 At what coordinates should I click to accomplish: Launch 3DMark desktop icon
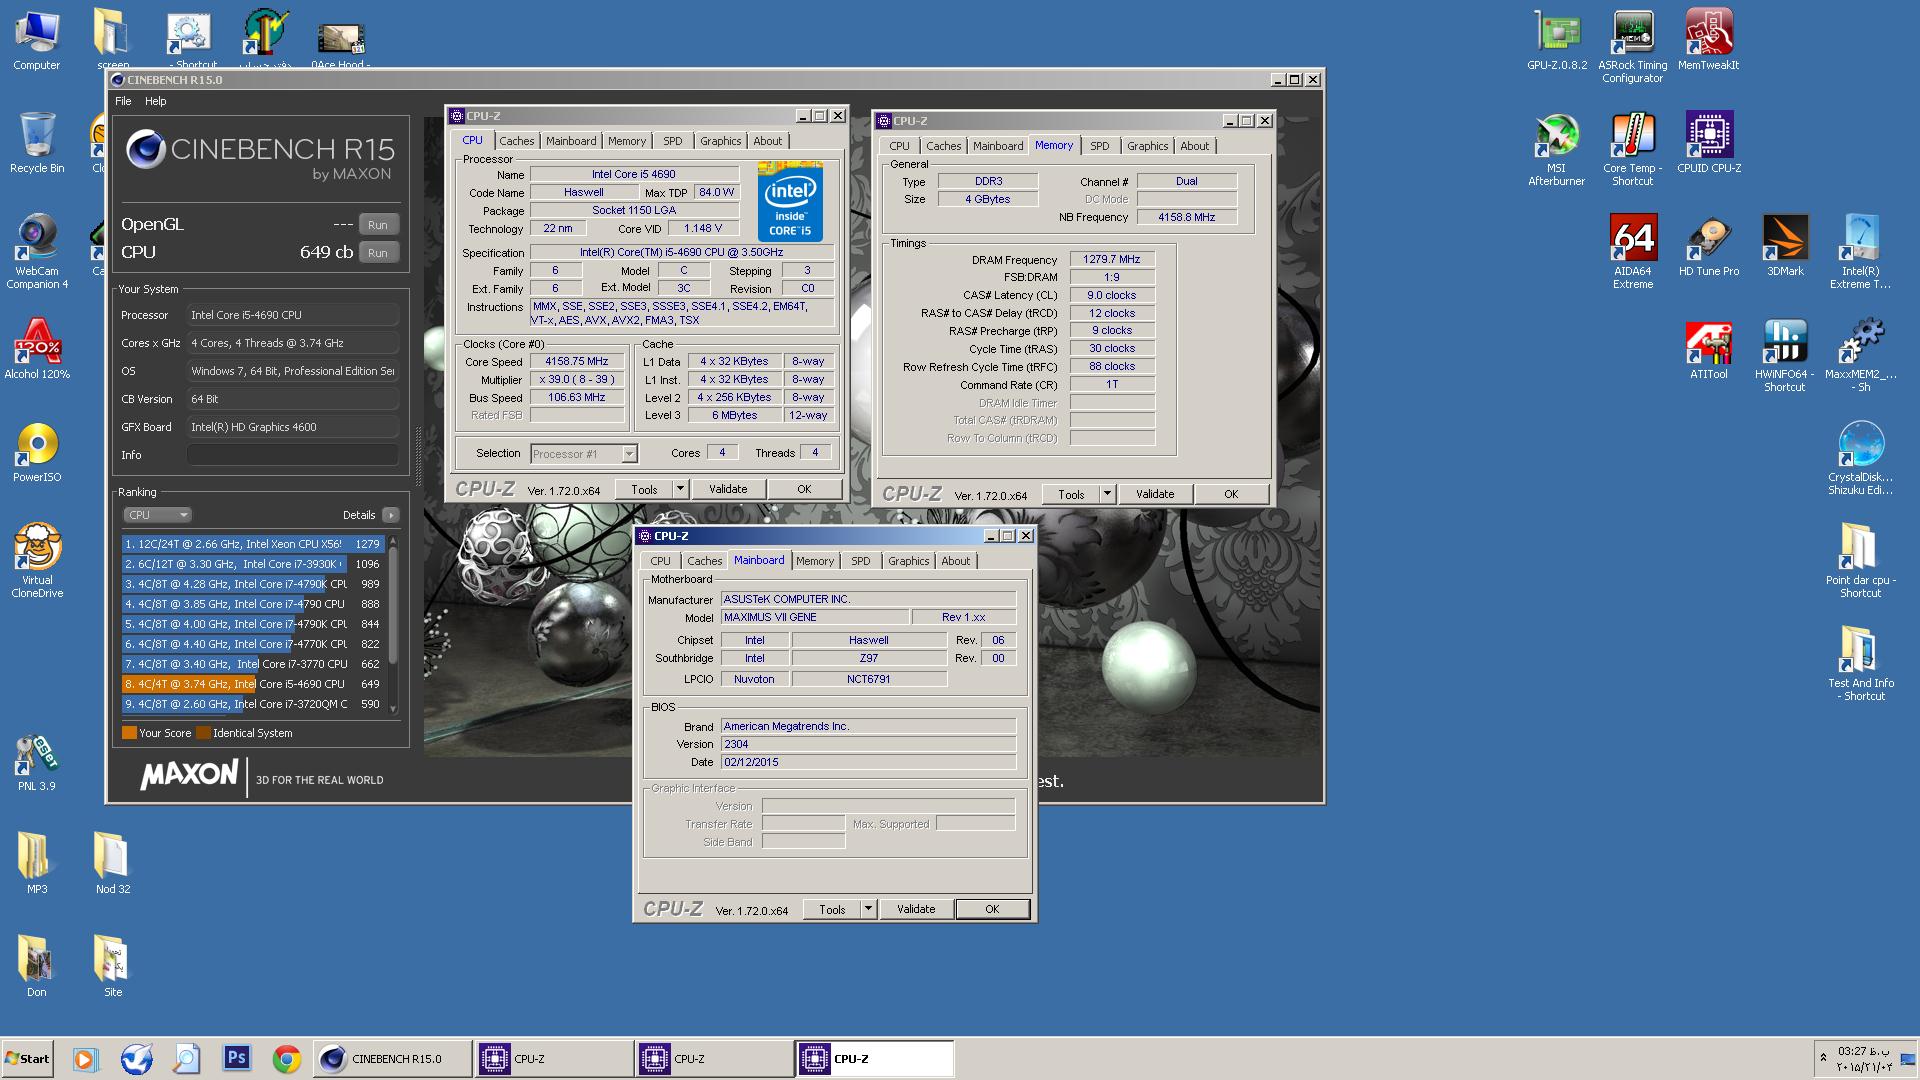pyautogui.click(x=1785, y=246)
